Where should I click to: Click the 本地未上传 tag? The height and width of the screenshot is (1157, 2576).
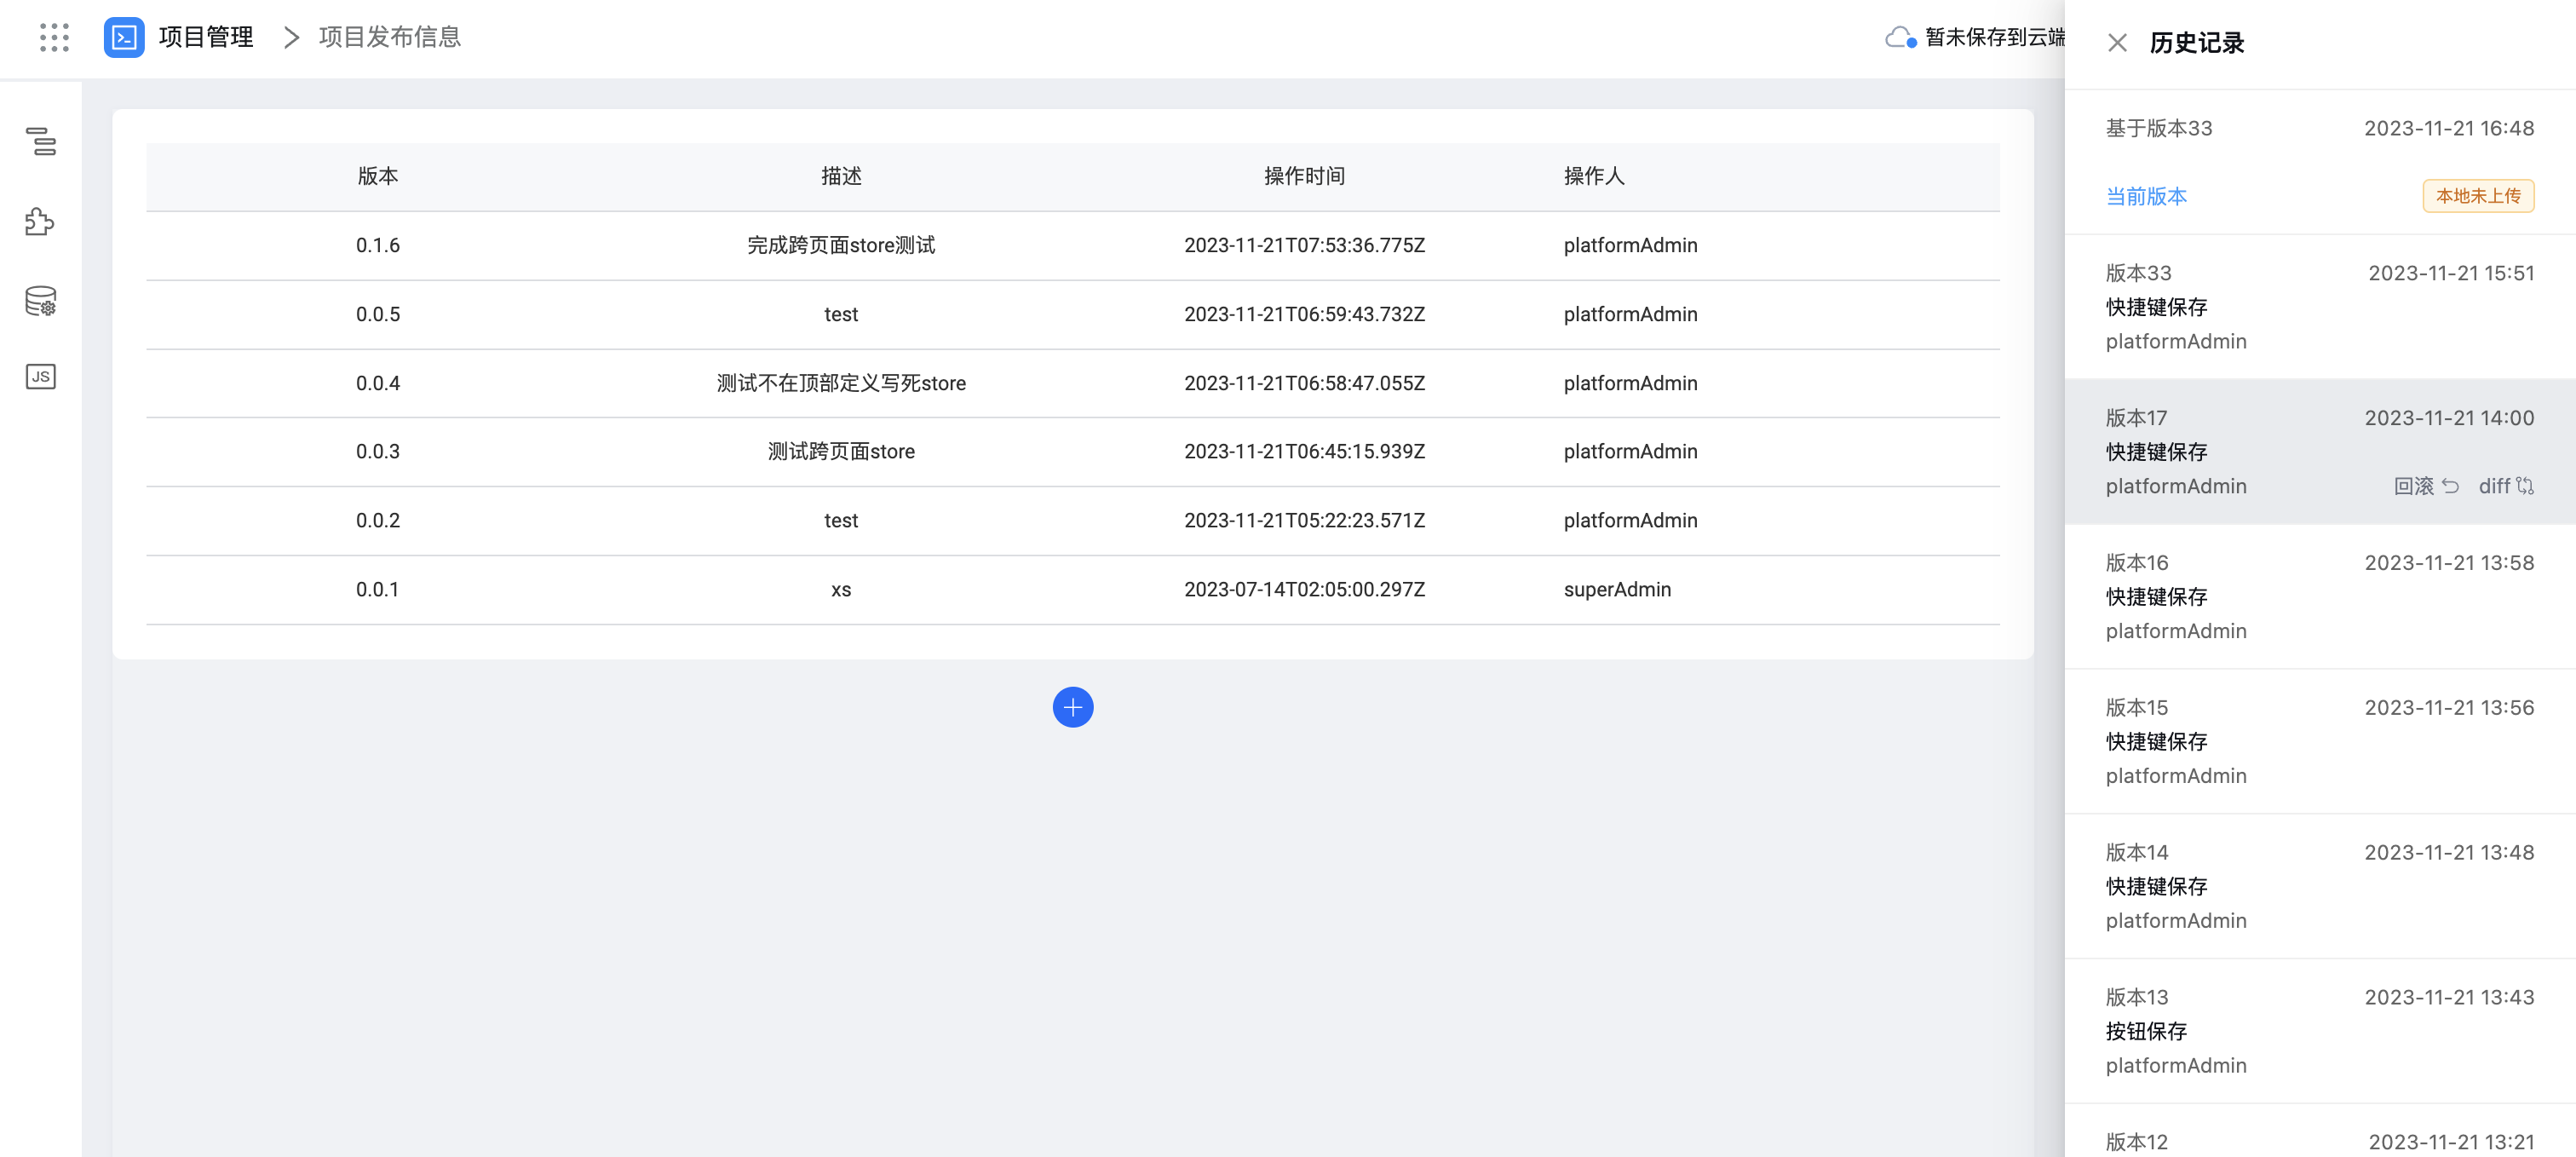[x=2478, y=196]
